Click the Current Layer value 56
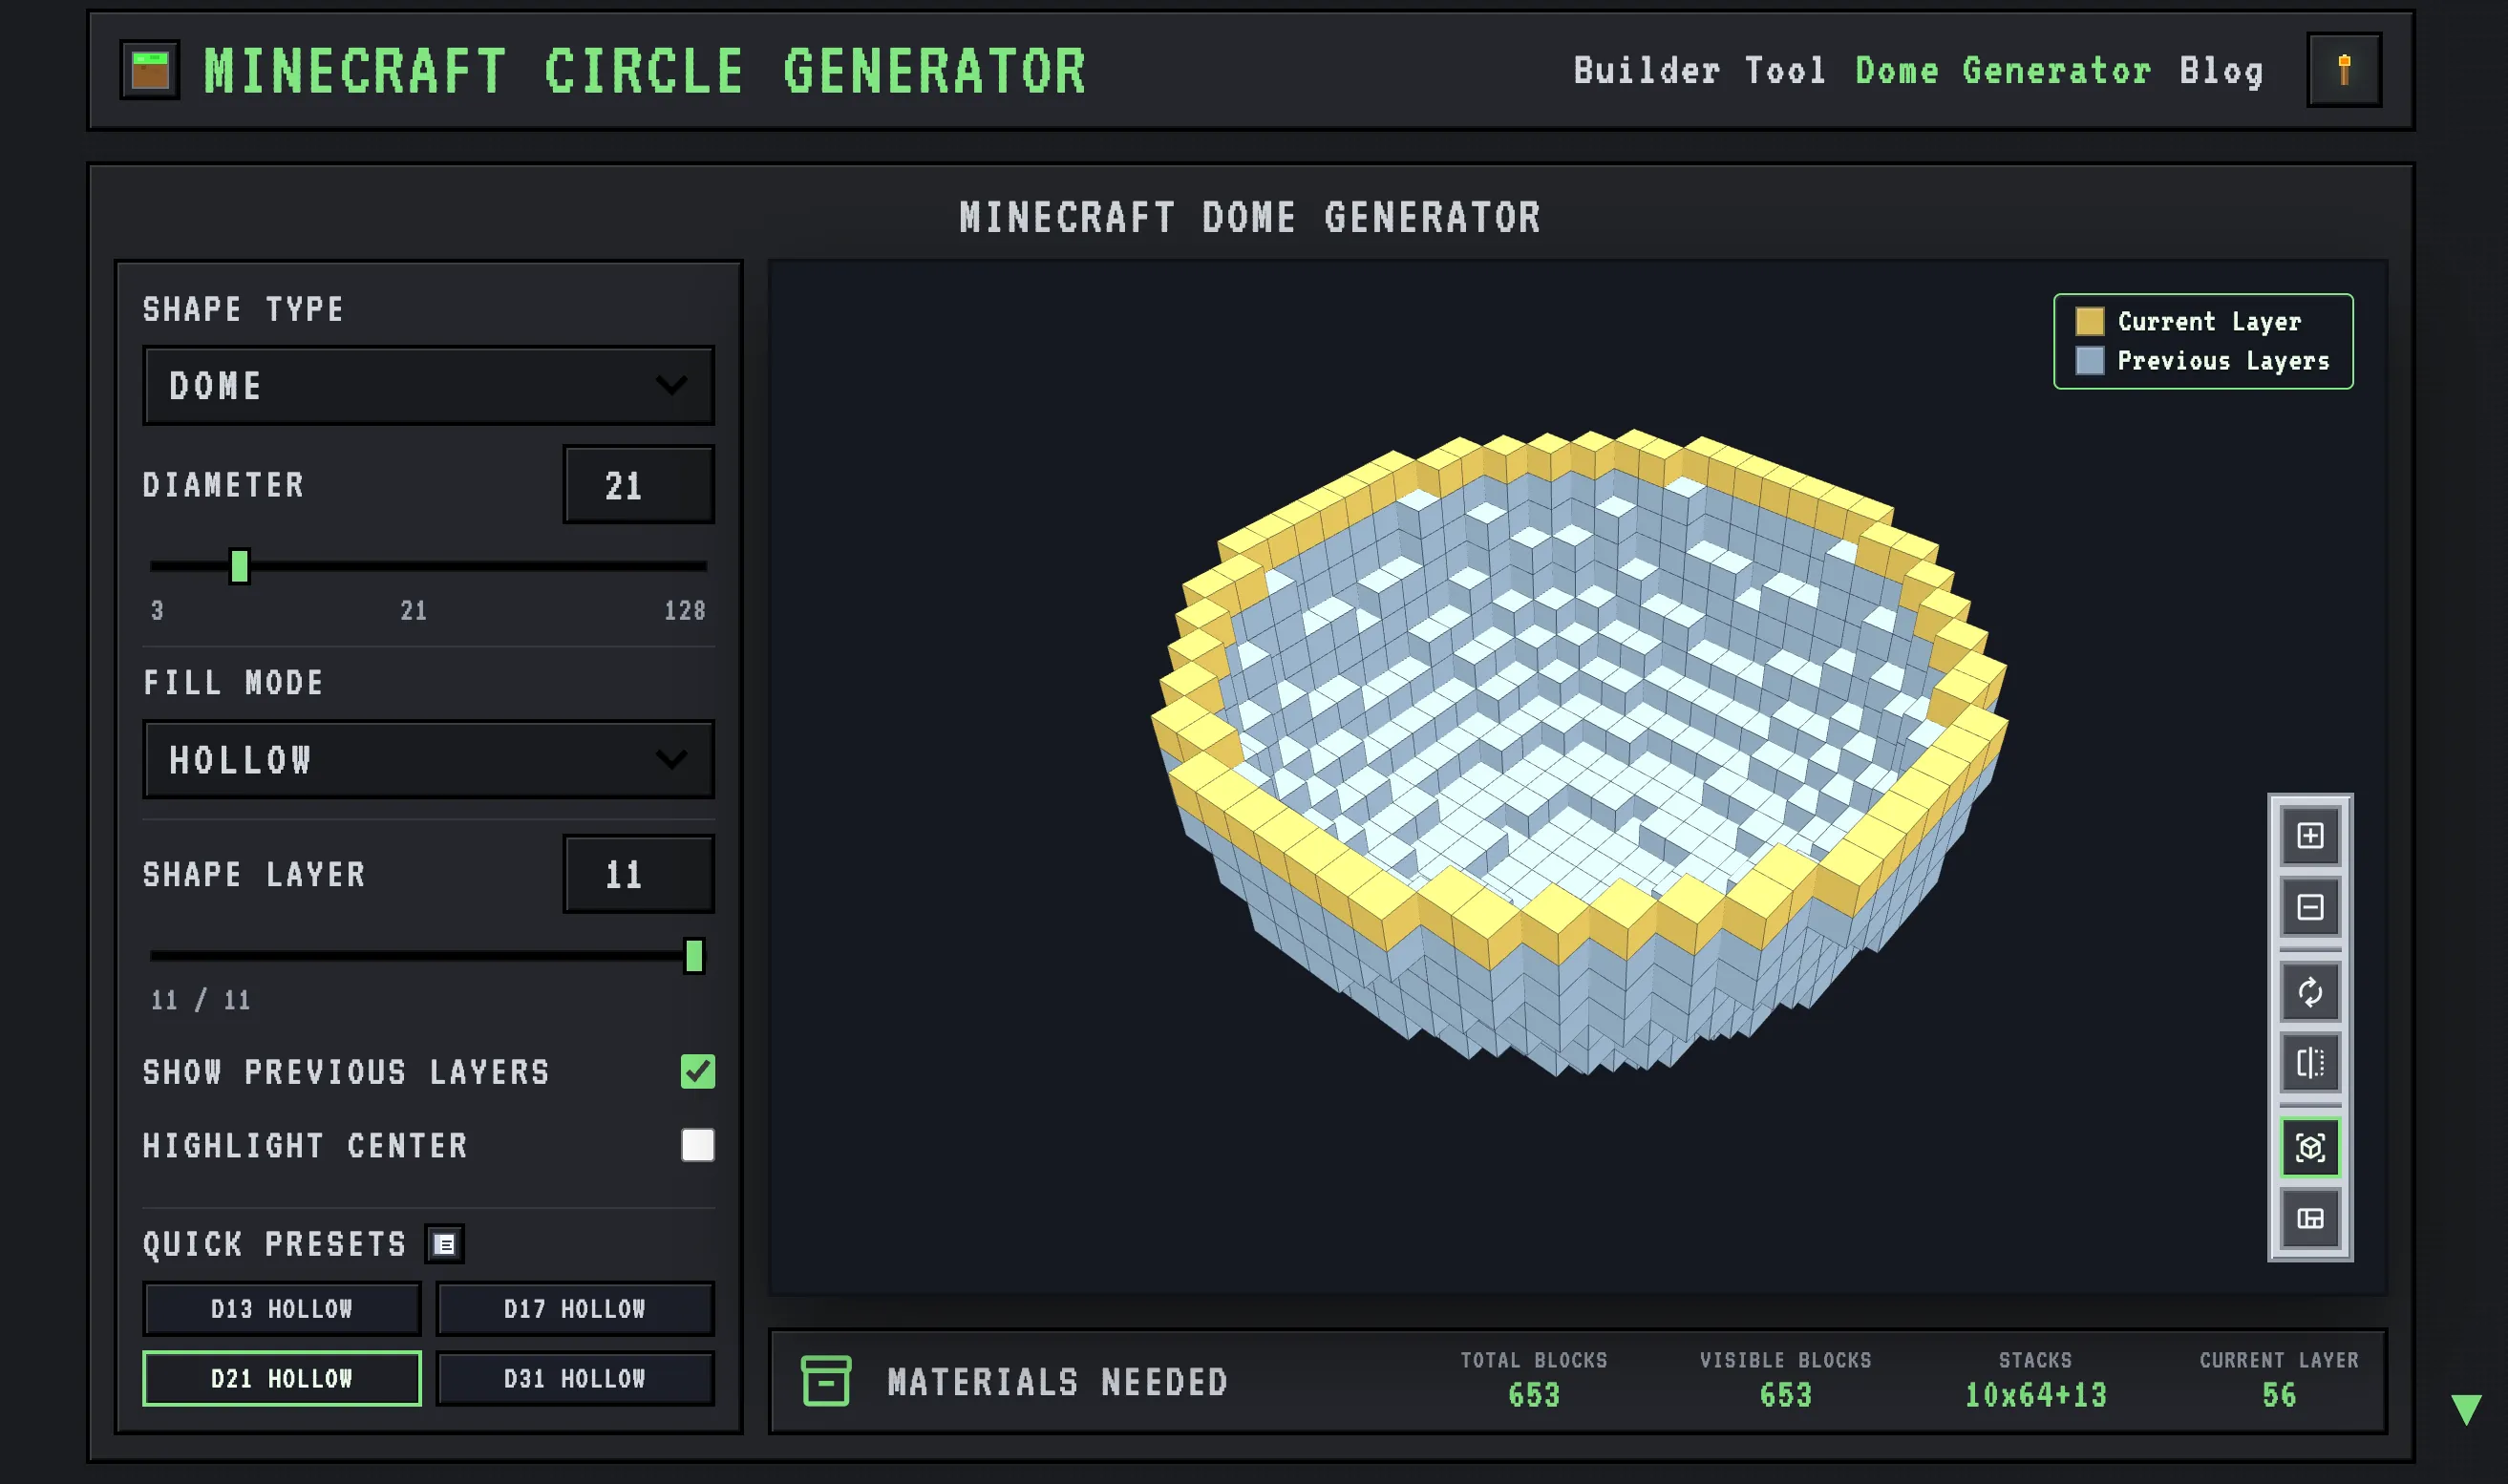The image size is (2508, 1484). coord(2279,1395)
